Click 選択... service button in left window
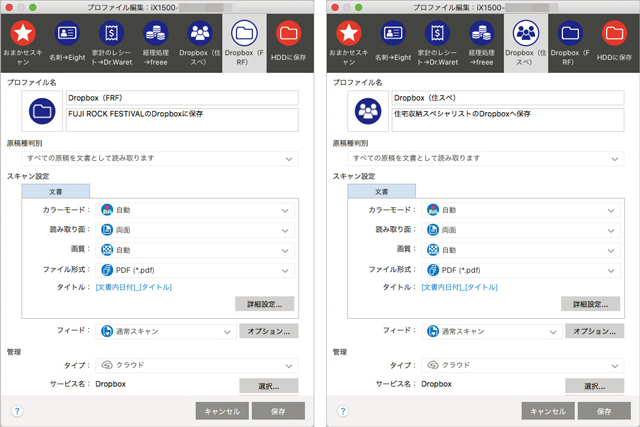Screen dimensions: 640x427 (269, 386)
